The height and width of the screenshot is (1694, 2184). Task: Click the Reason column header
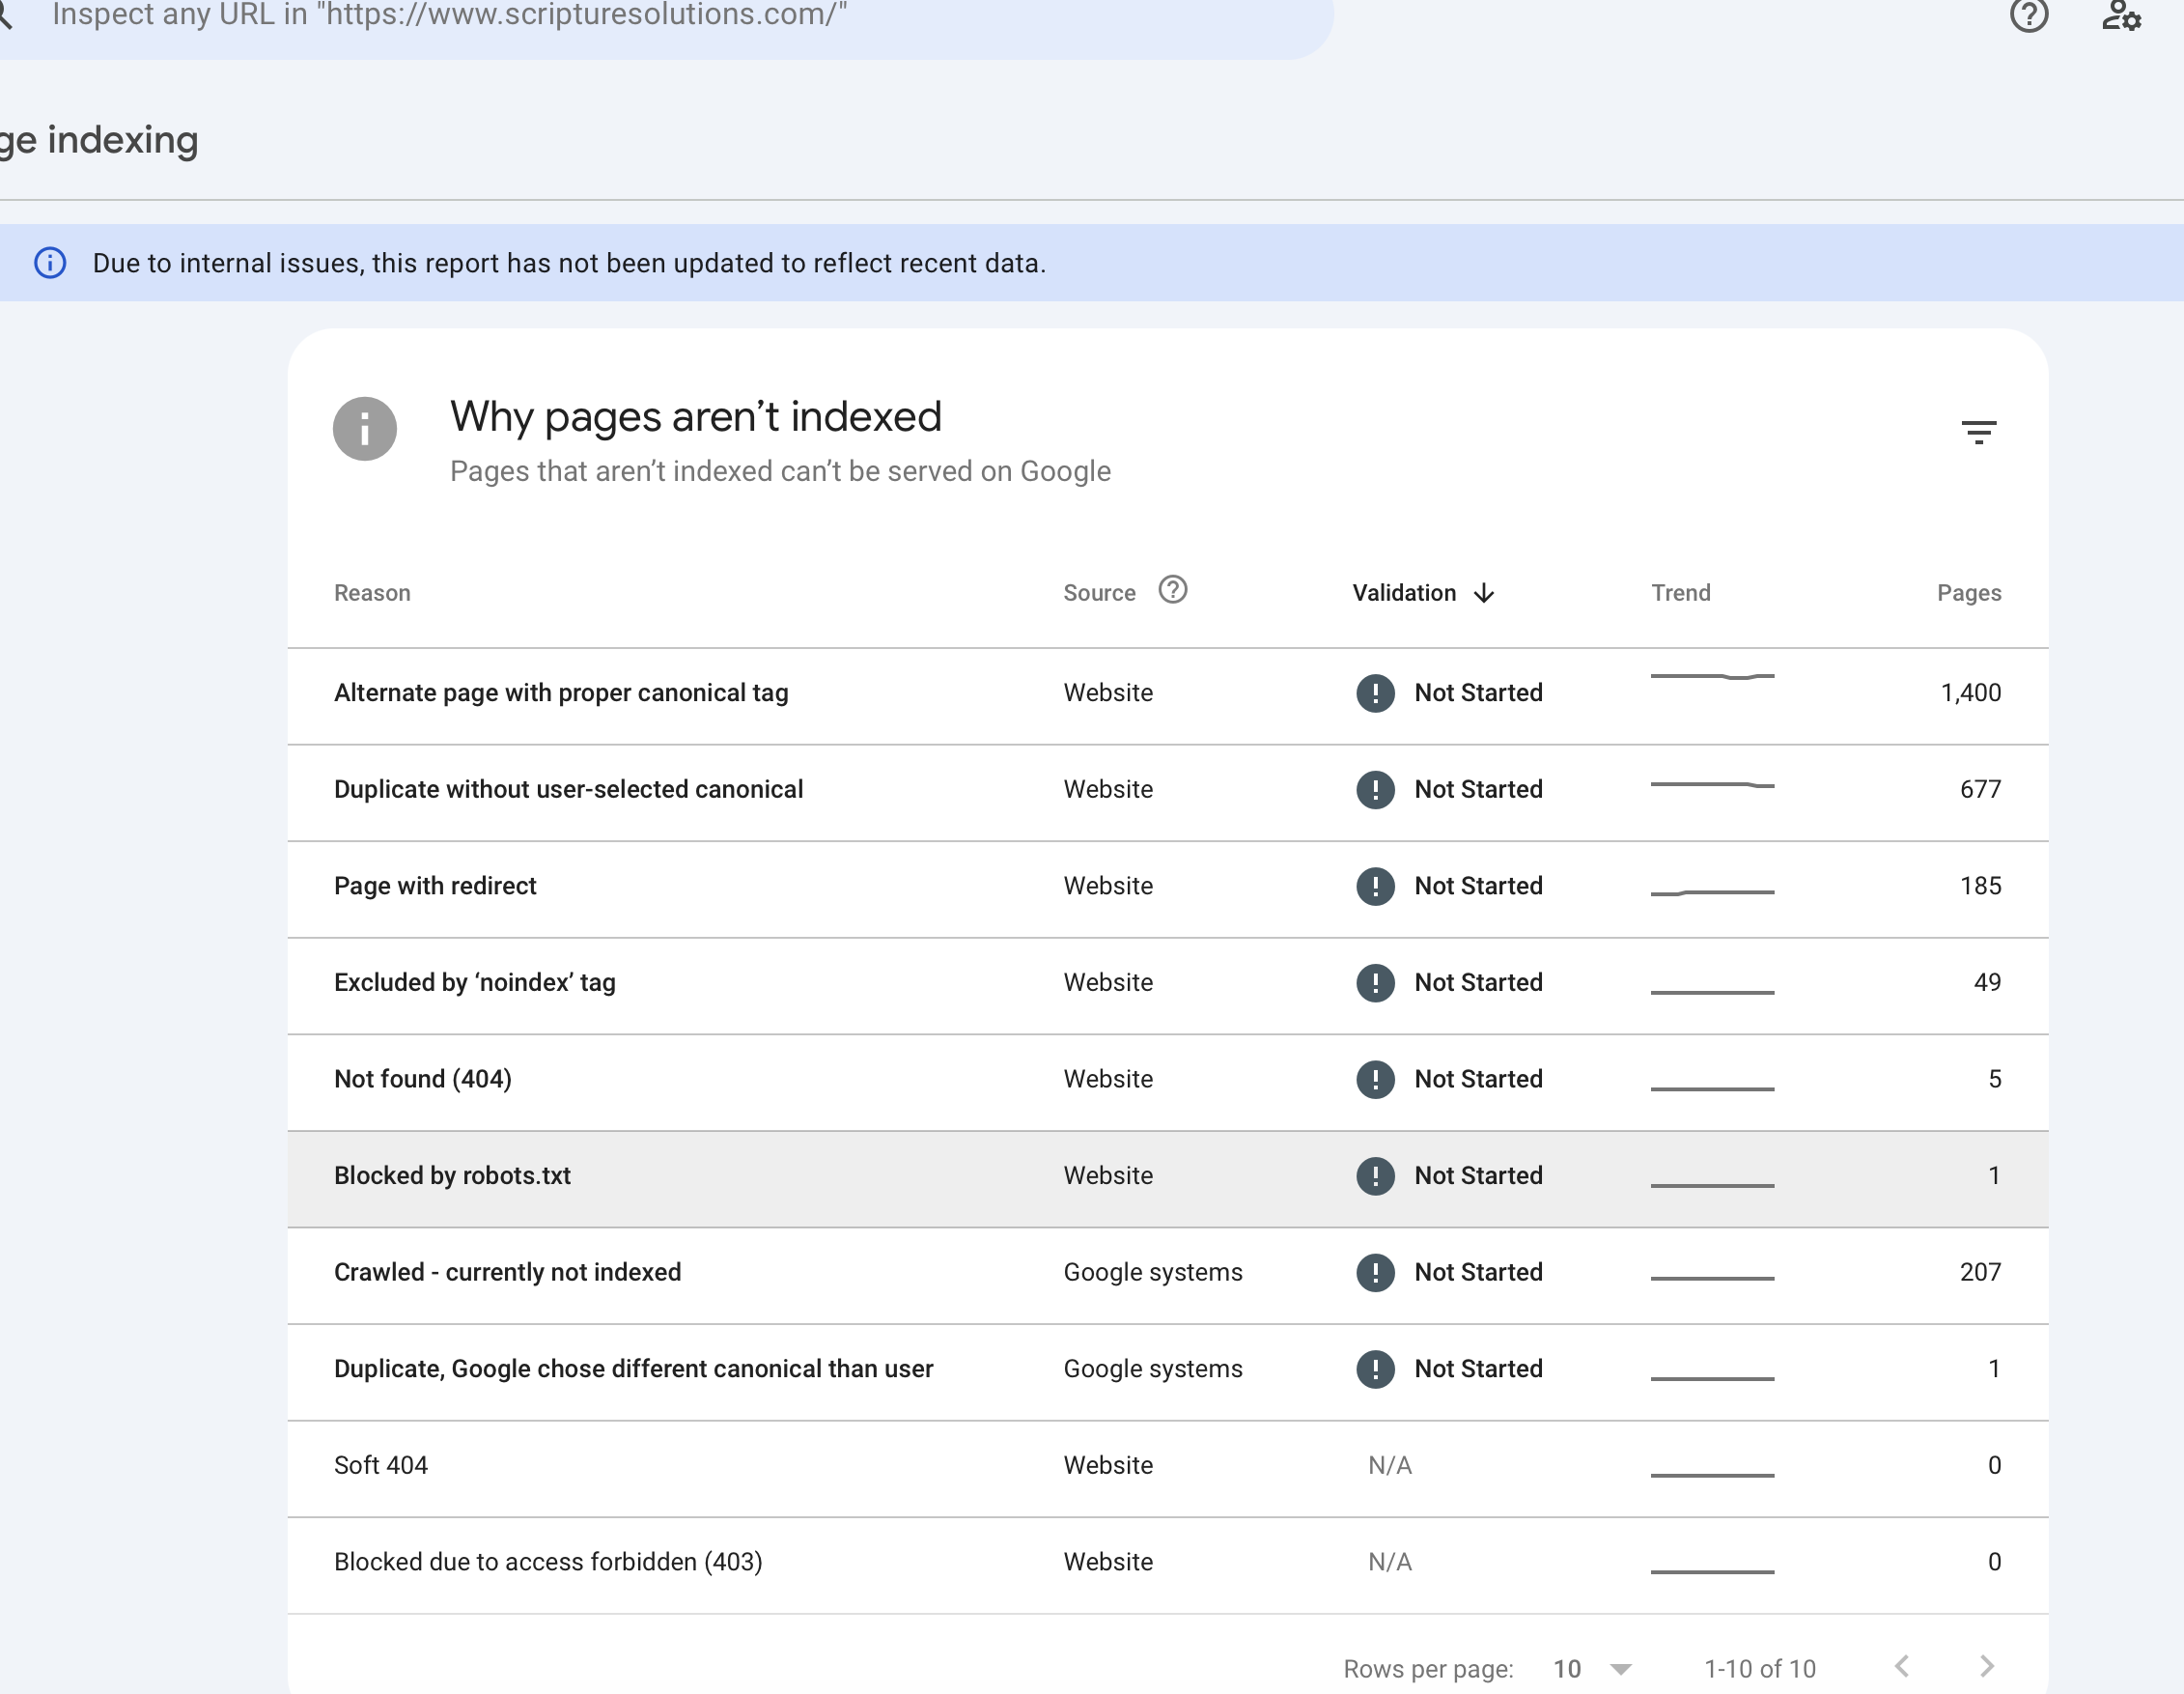[x=372, y=593]
